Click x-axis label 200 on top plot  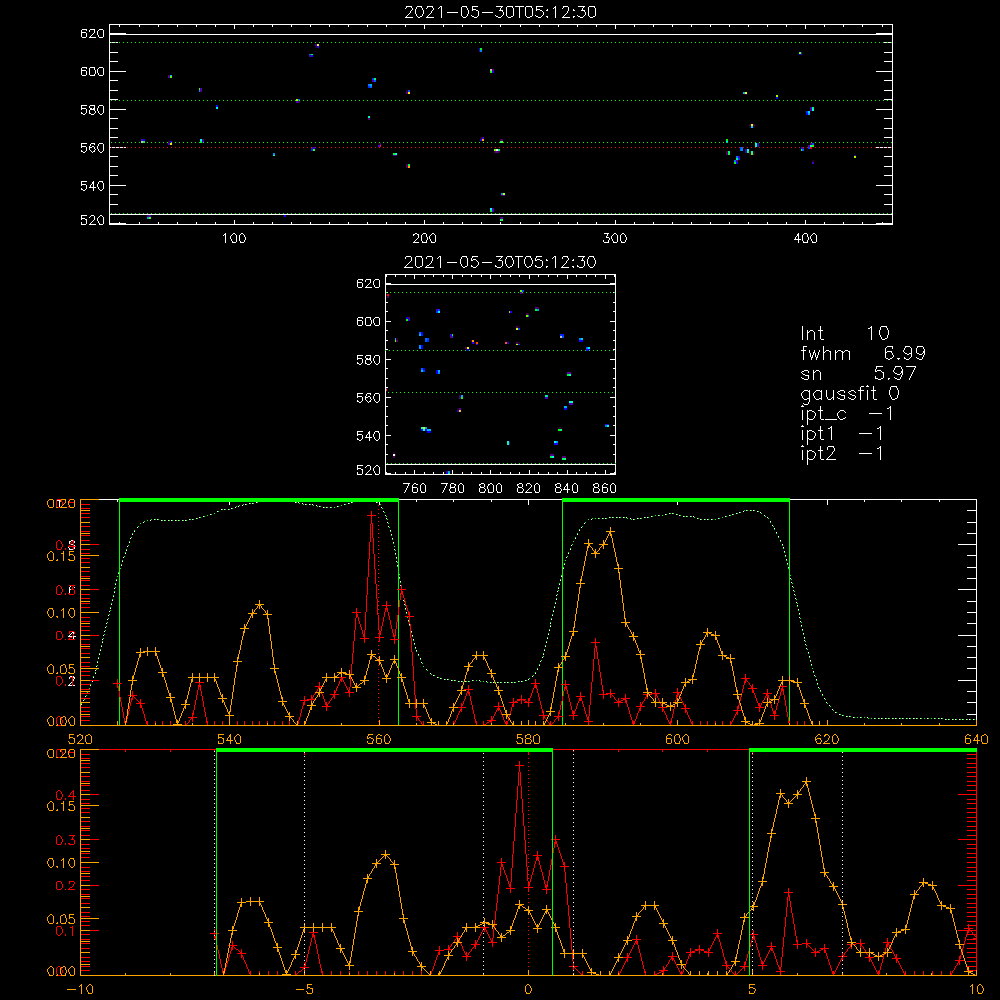[424, 239]
